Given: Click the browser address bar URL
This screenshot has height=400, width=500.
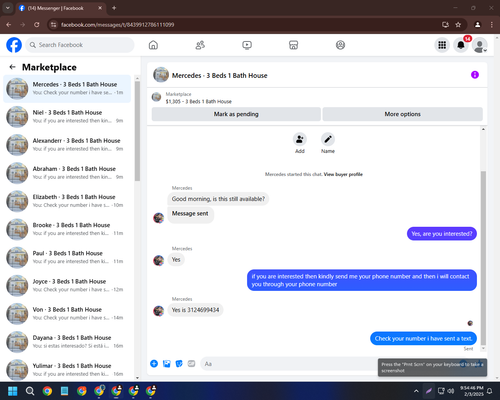Looking at the screenshot, I should click(x=117, y=25).
